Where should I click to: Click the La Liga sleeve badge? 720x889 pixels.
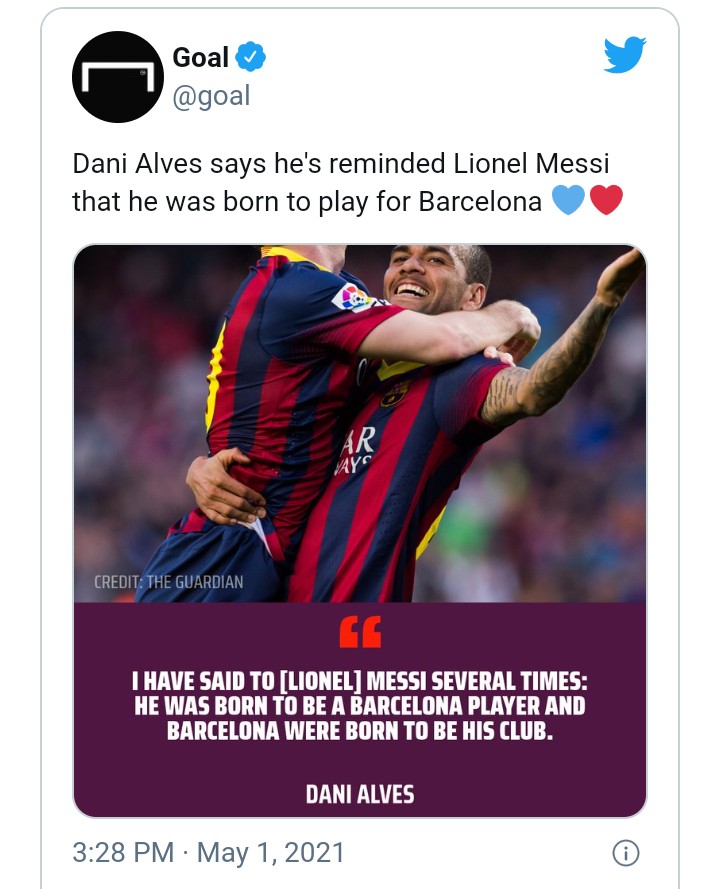352,297
